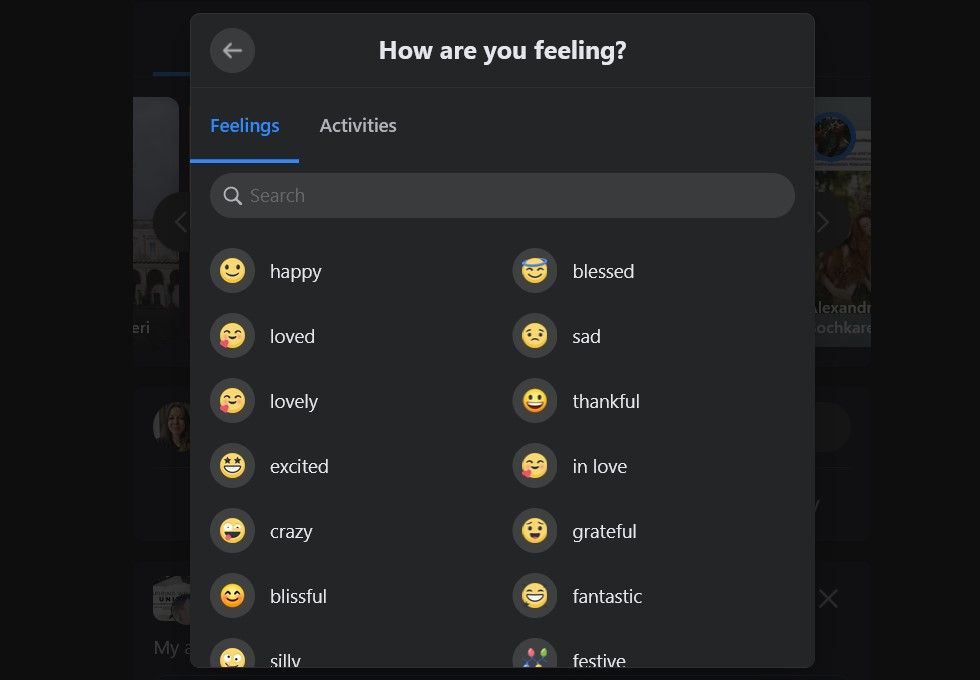
Task: Choose the blessed halo emoji
Action: click(x=535, y=271)
